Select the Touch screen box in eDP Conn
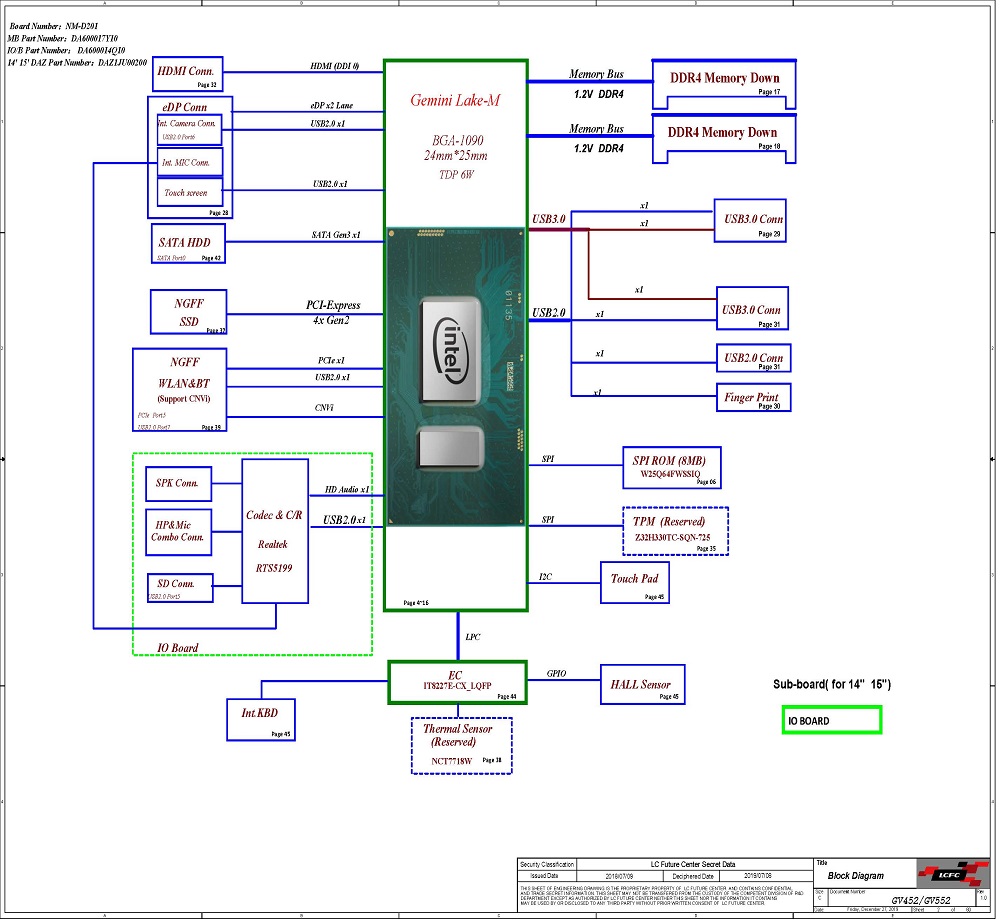 coord(189,193)
